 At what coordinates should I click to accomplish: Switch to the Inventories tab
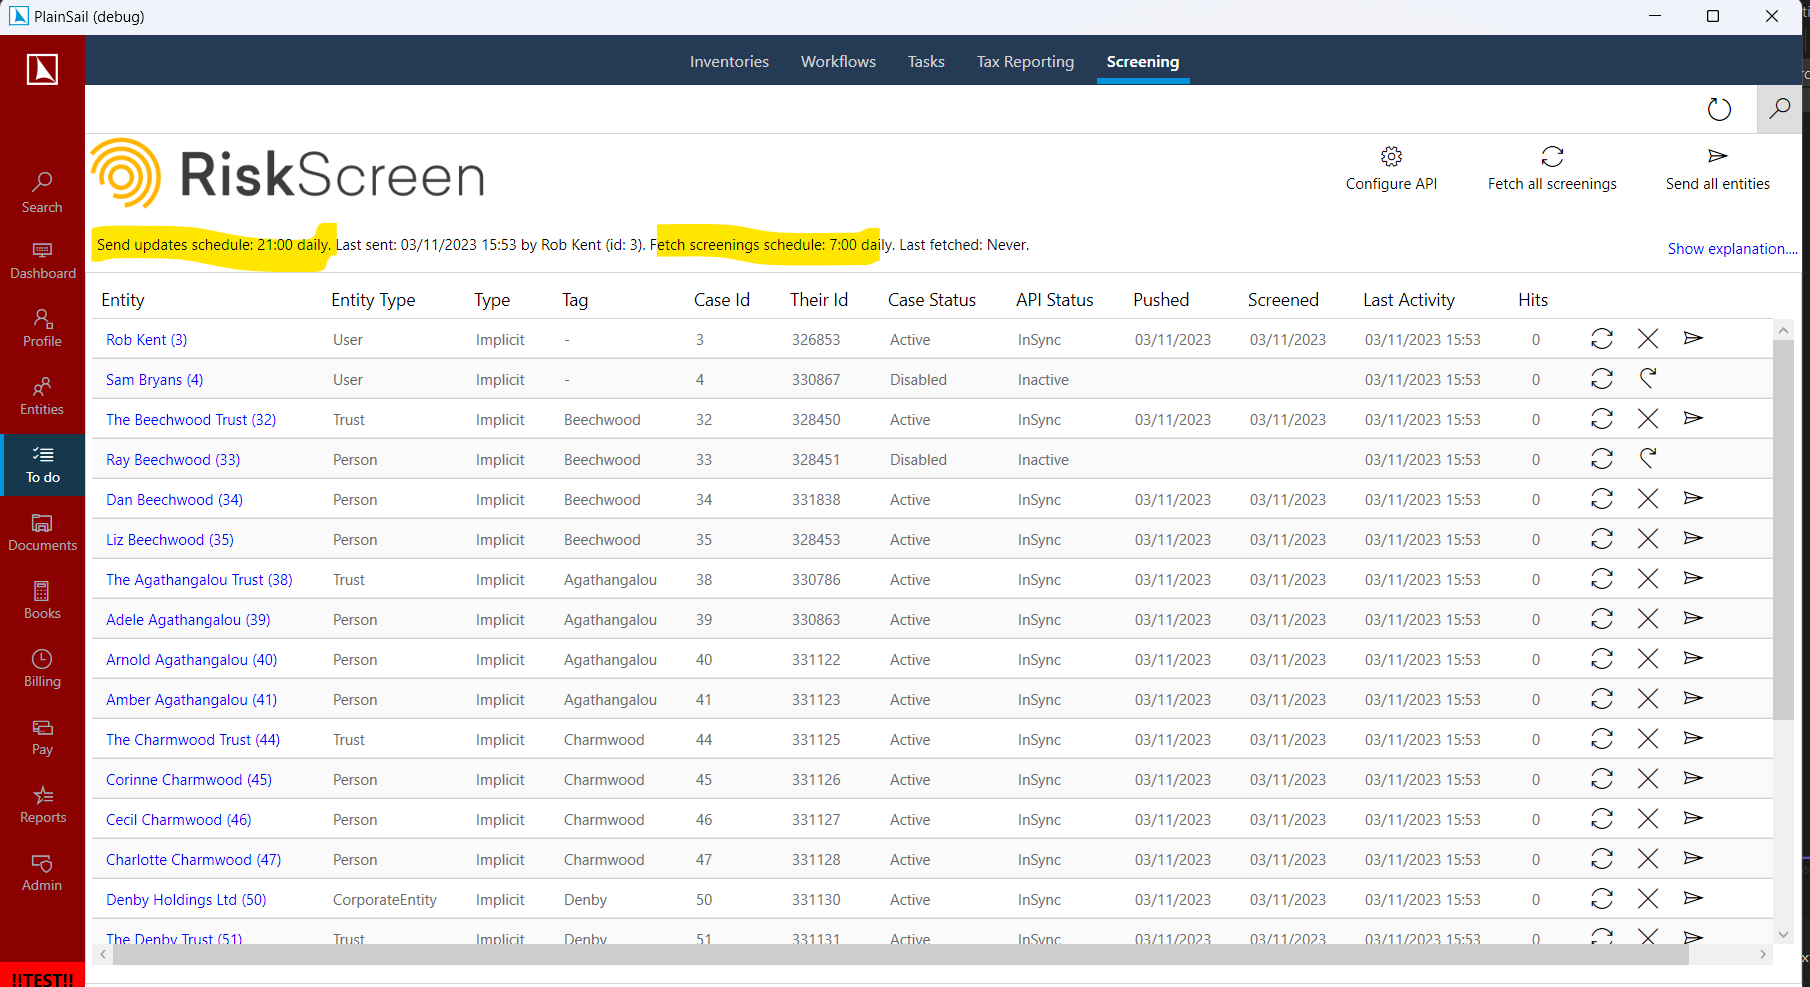(x=729, y=62)
